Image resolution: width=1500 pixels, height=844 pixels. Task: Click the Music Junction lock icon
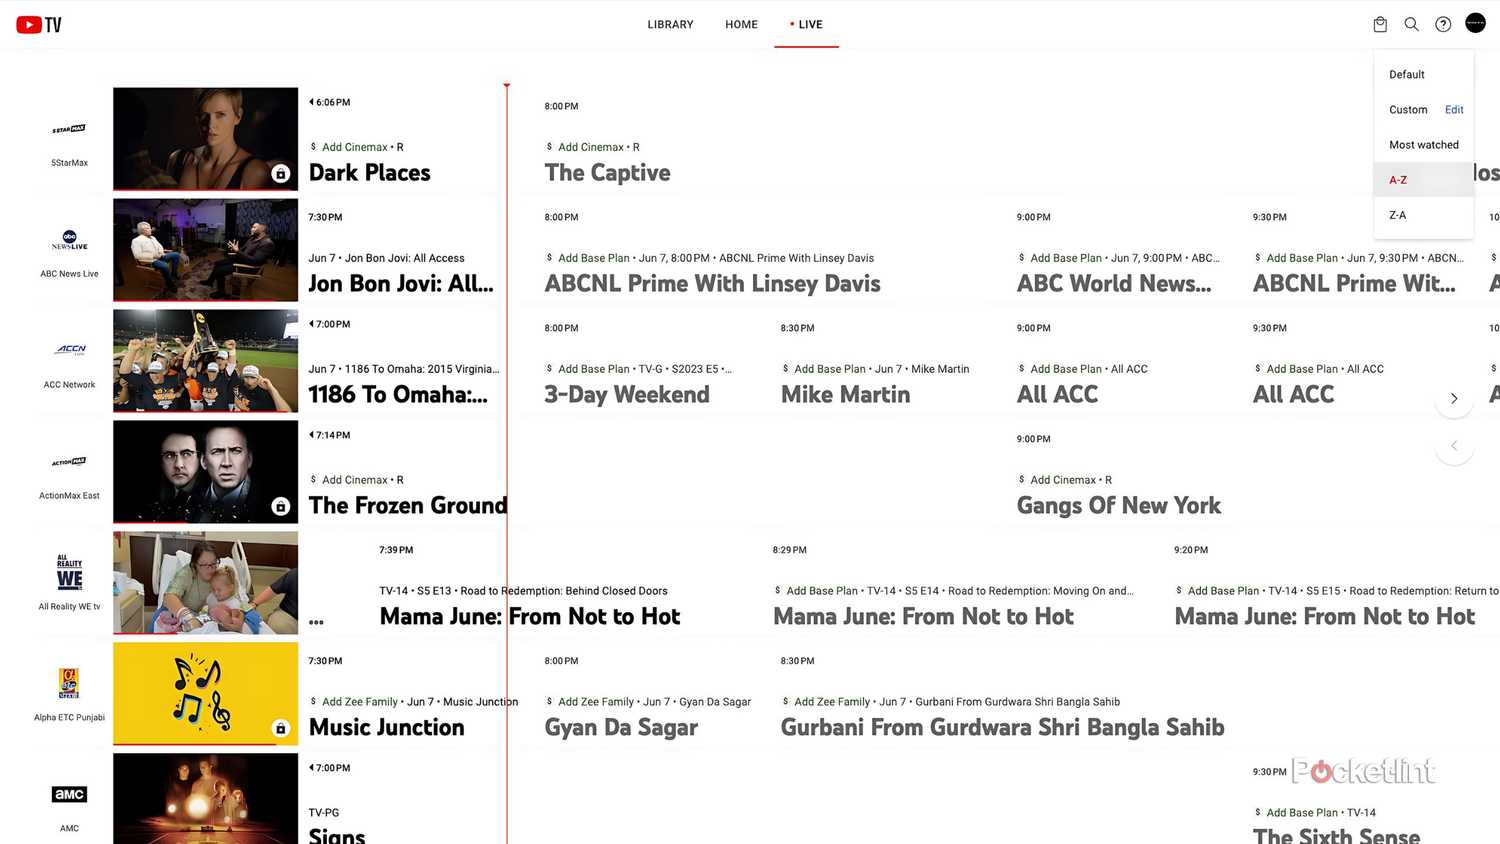(281, 729)
